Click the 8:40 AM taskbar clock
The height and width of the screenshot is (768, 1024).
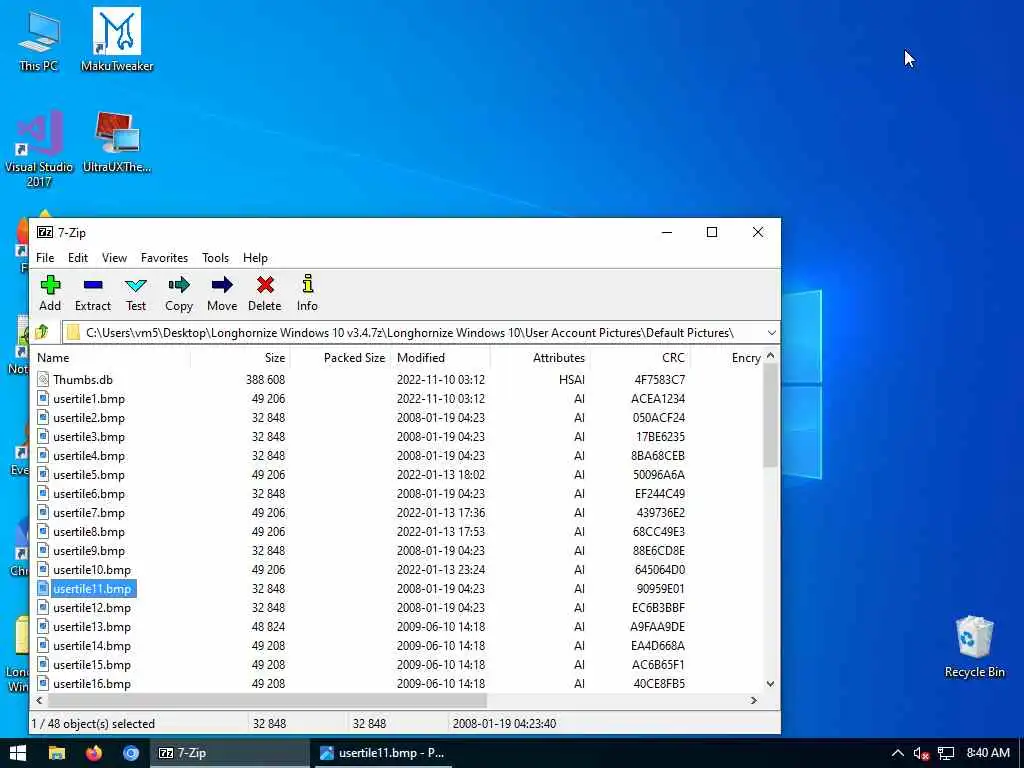point(987,753)
